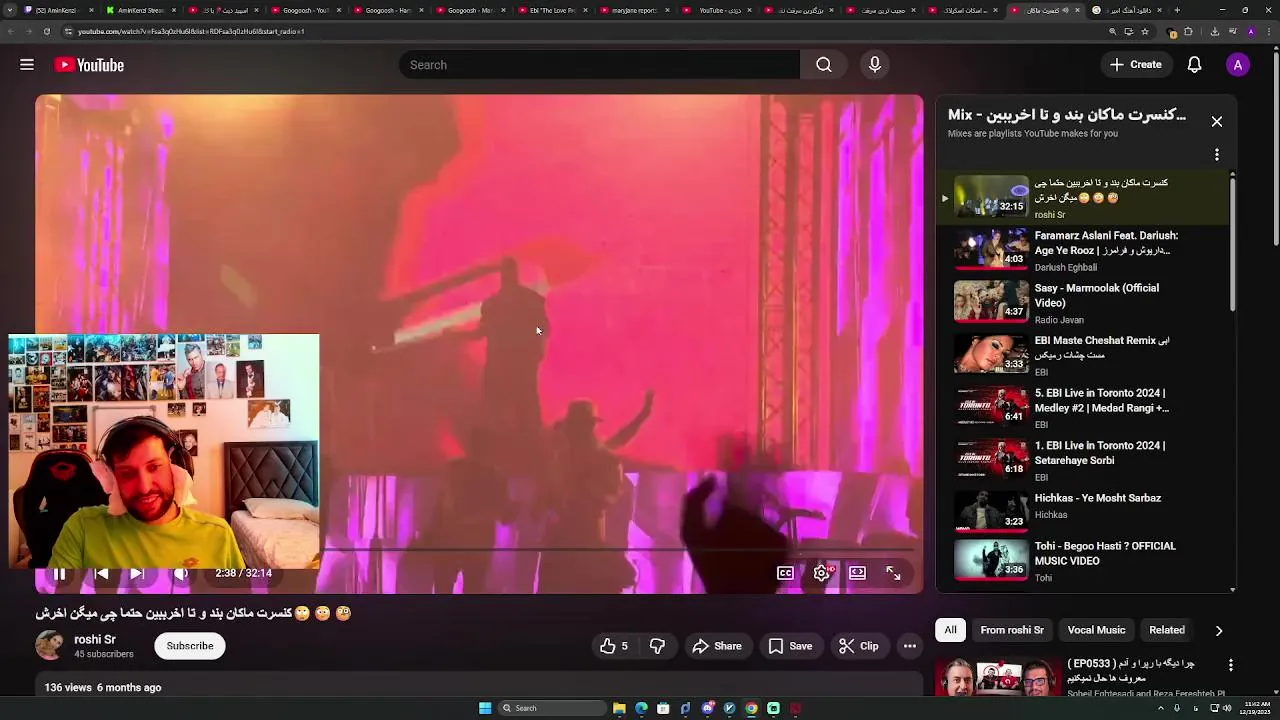
Task: Select the From roshi Sr chip
Action: [x=1012, y=630]
